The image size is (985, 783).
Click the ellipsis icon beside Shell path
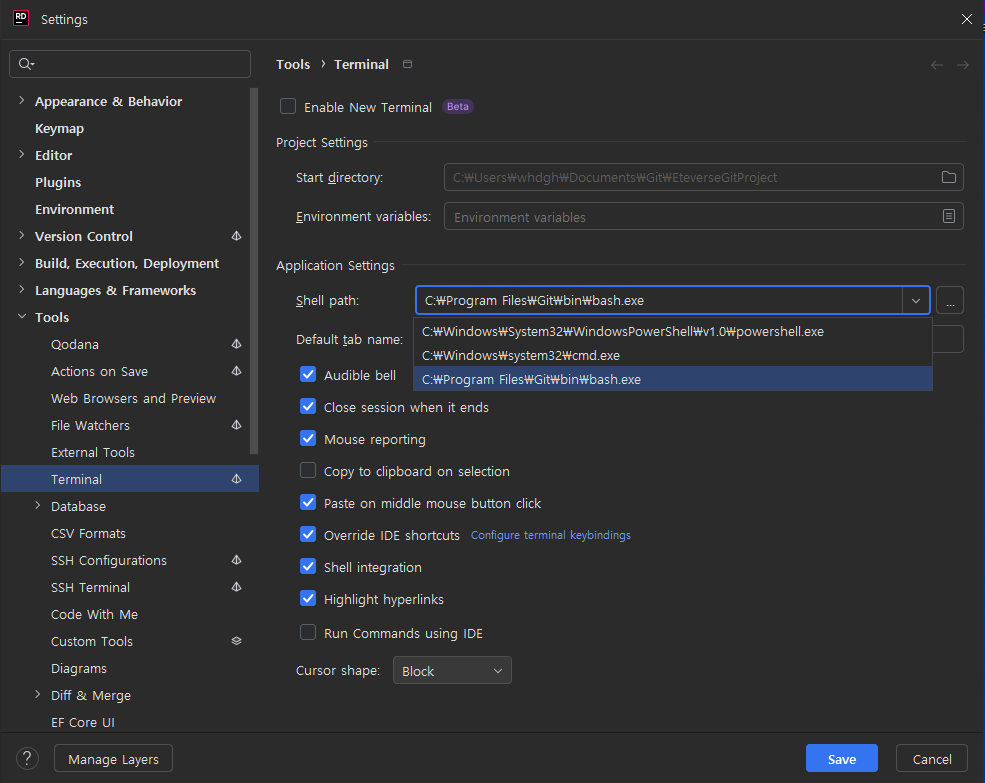tap(949, 300)
